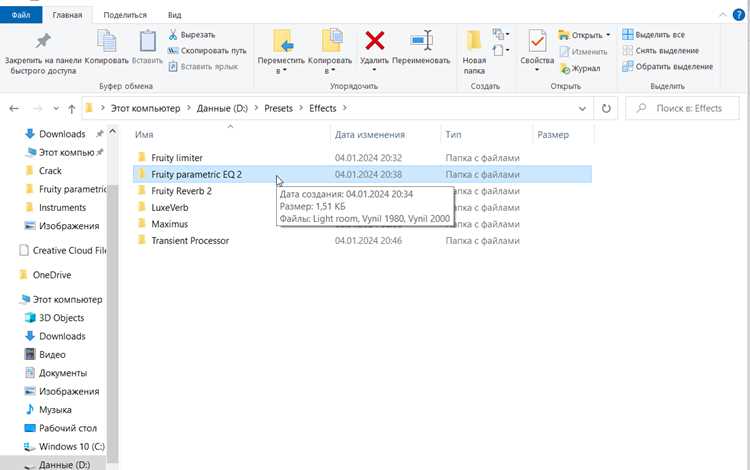Click the Поиск в: Effects search box
The image size is (750, 470).
point(682,109)
